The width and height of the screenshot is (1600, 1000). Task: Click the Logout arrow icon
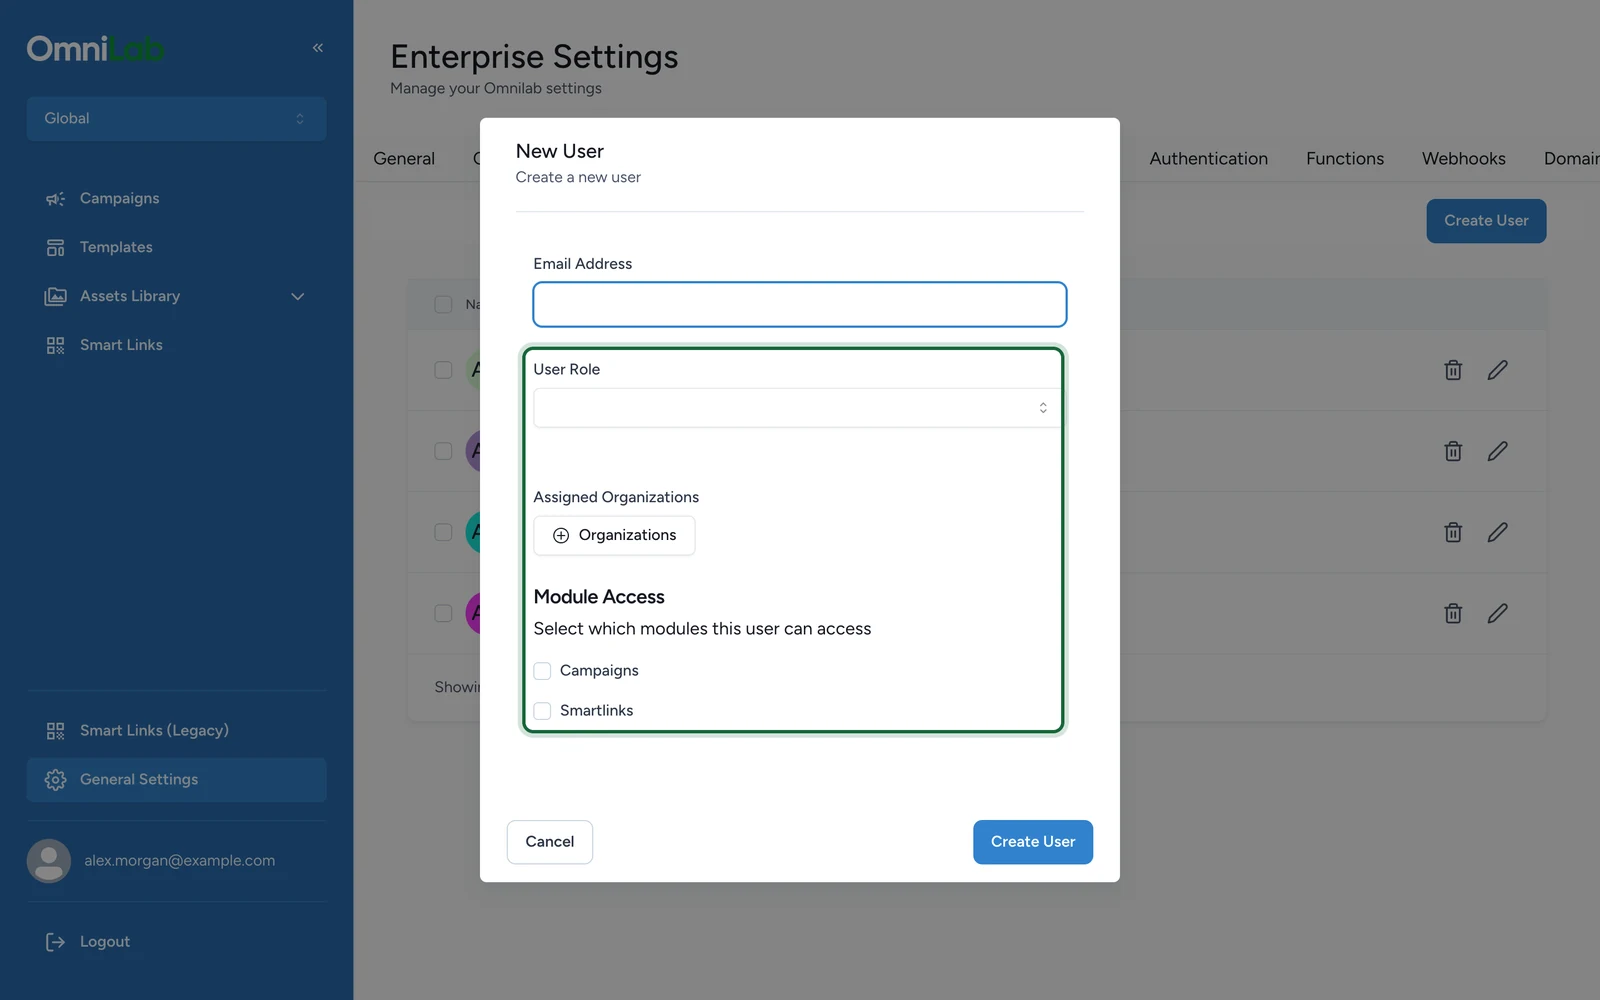pyautogui.click(x=55, y=942)
